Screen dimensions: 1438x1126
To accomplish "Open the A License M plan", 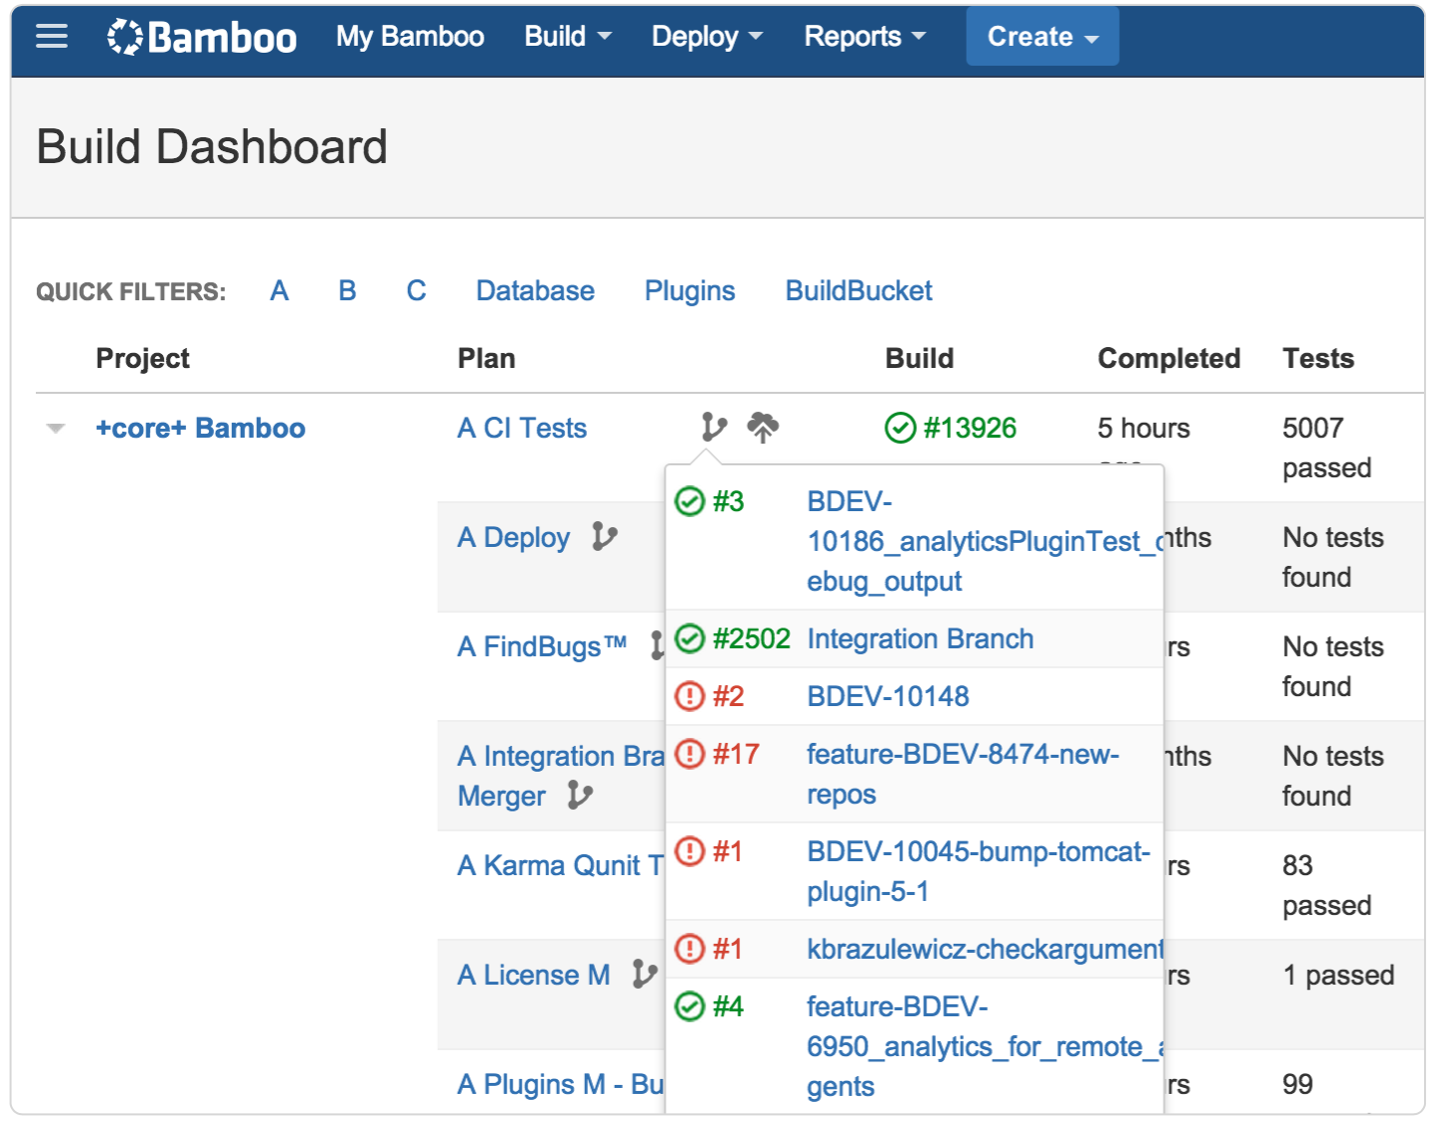I will (534, 974).
